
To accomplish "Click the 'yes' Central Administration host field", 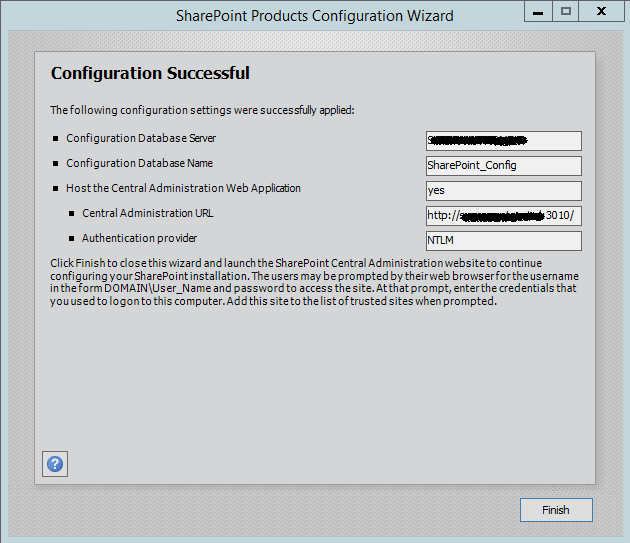I will [x=503, y=191].
